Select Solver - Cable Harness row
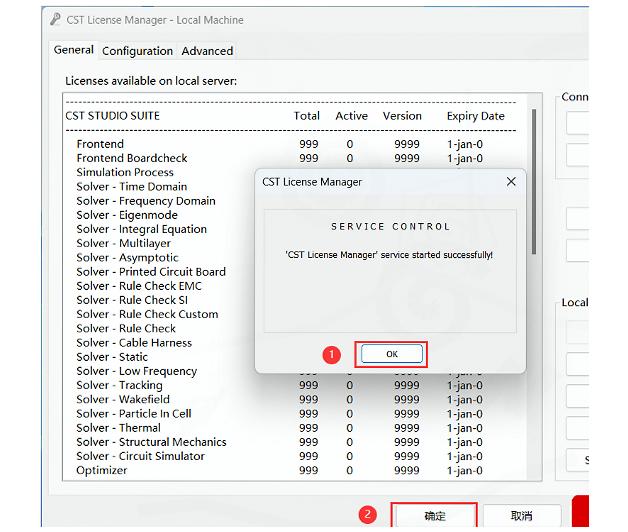 point(134,343)
